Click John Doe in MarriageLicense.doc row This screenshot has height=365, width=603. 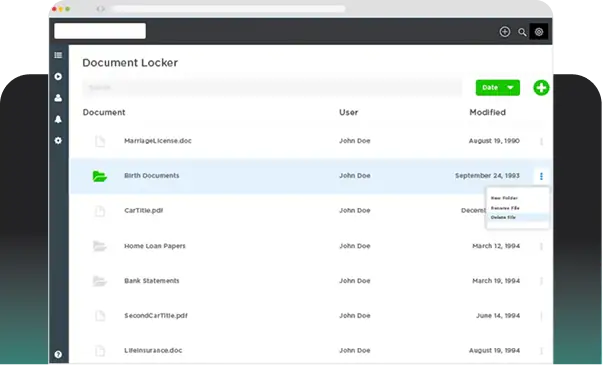(x=355, y=141)
